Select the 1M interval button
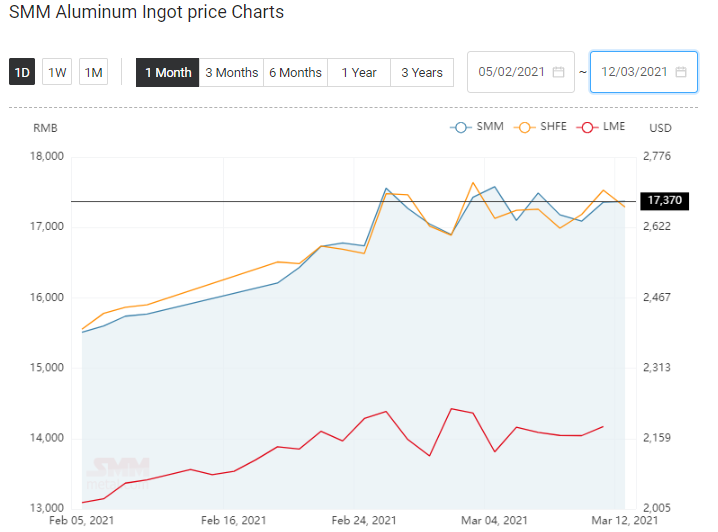 (x=93, y=72)
